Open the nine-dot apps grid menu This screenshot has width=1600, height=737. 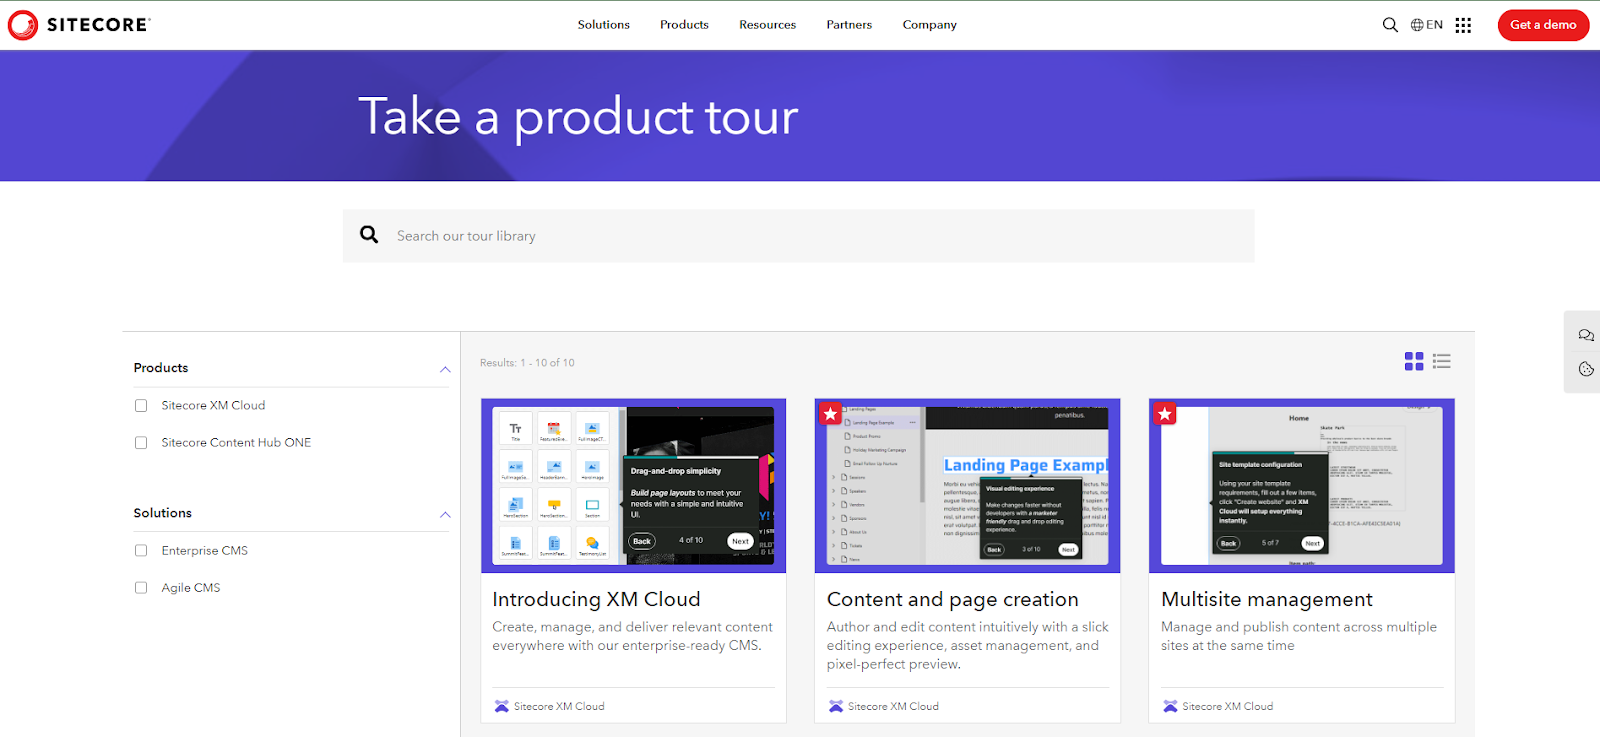1463,25
